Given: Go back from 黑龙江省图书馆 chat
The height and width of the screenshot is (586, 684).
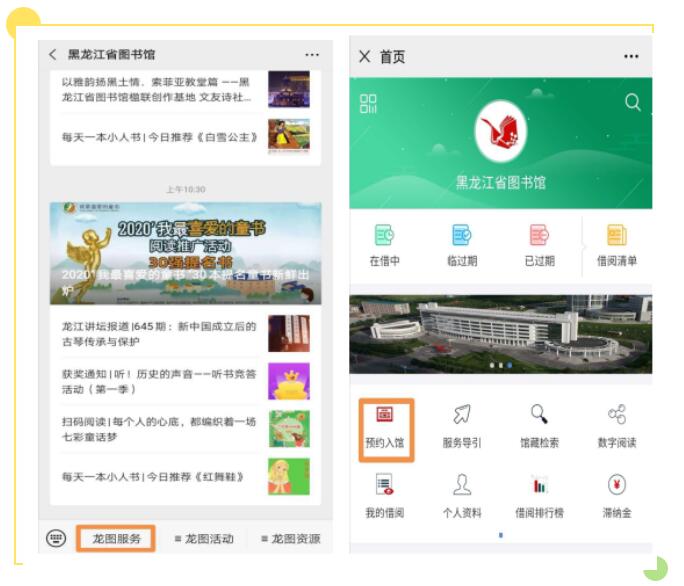Looking at the screenshot, I should (x=53, y=55).
